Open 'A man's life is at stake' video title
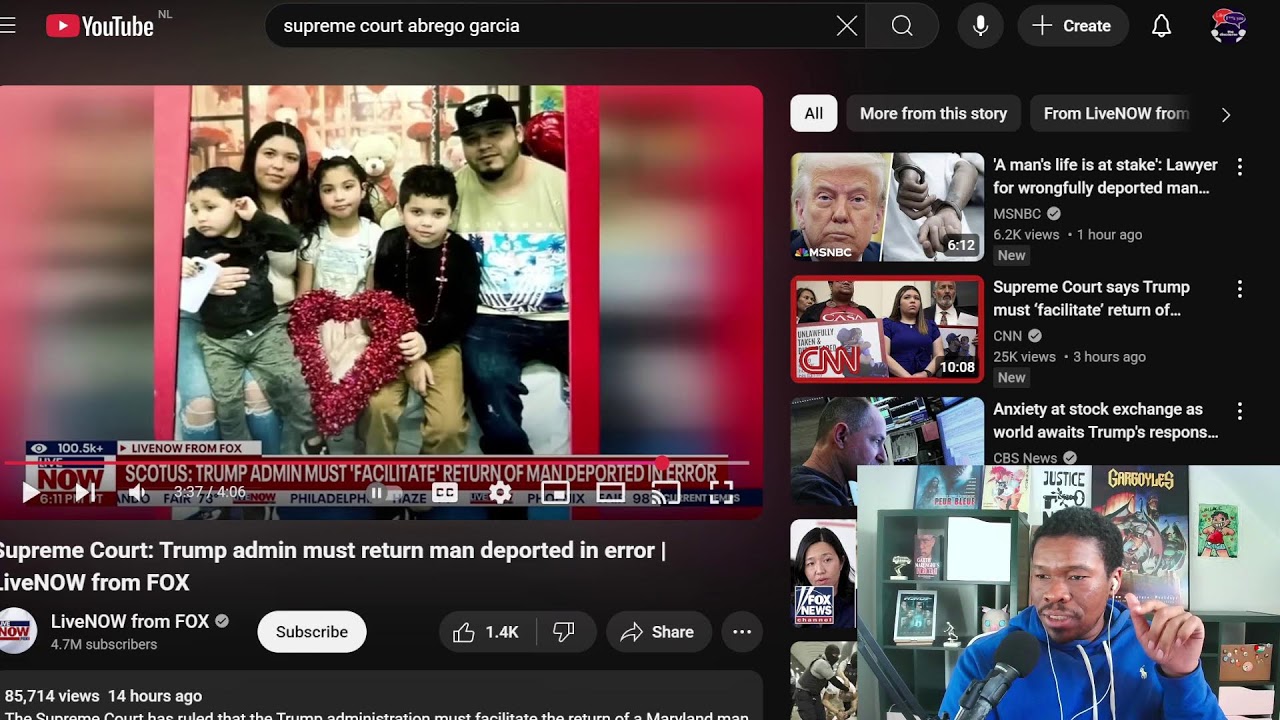 (x=1106, y=176)
